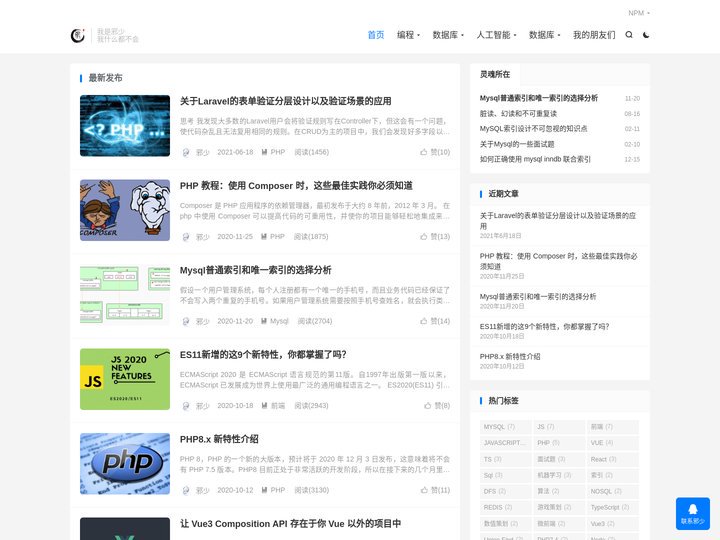Toggle dark mode with the moon icon

pos(646,35)
